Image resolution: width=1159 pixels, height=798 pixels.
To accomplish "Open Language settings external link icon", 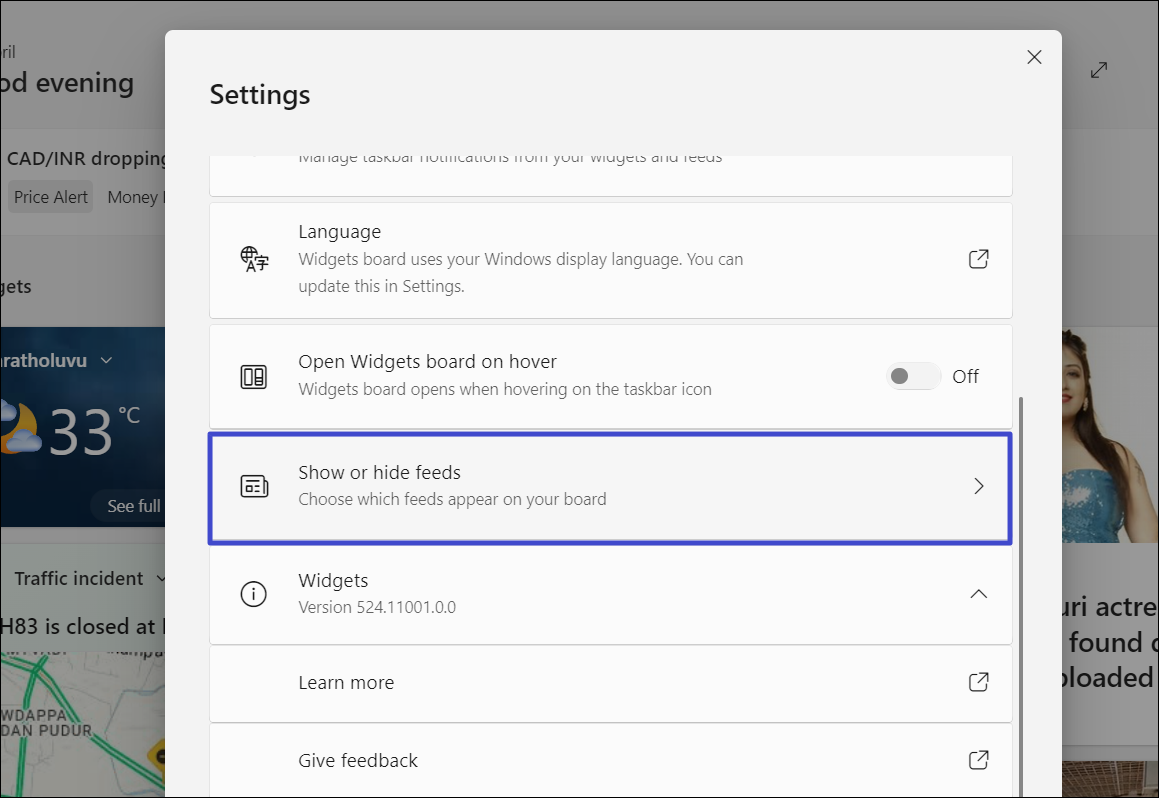I will [x=978, y=259].
